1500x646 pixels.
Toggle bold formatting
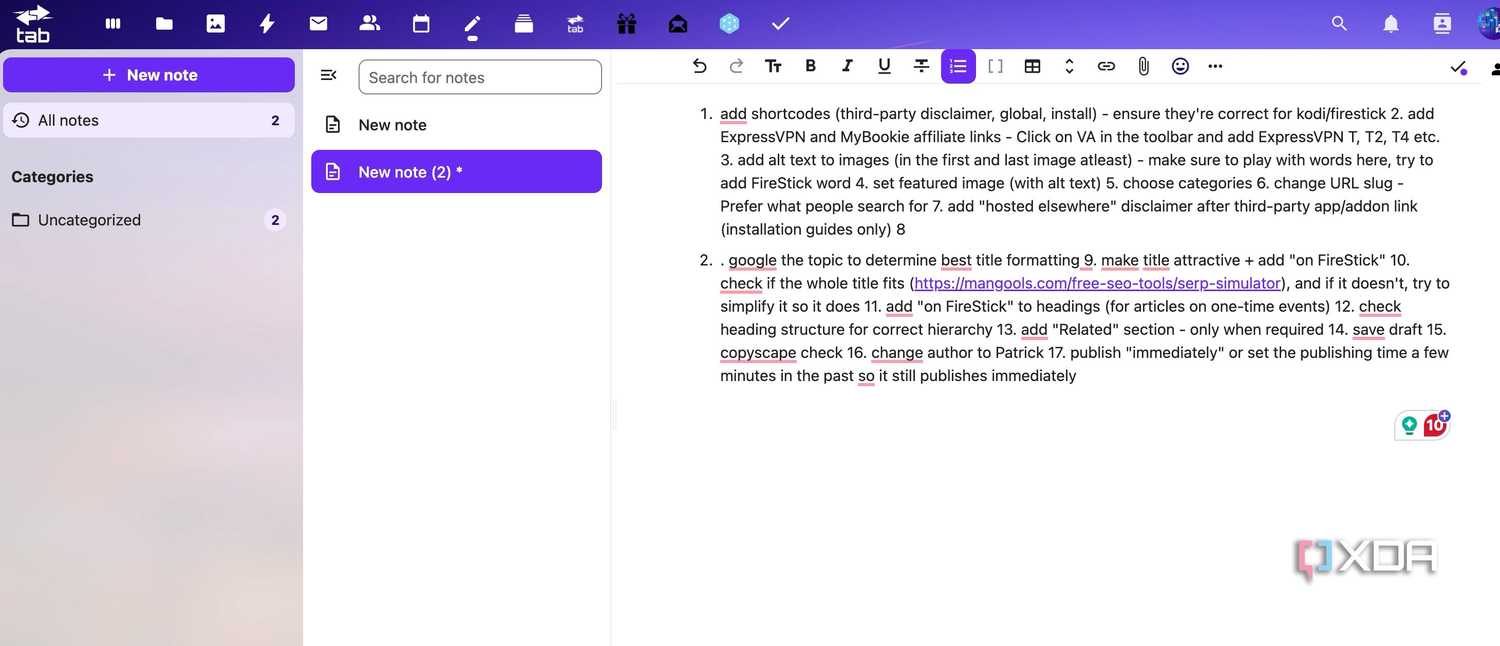click(x=811, y=66)
